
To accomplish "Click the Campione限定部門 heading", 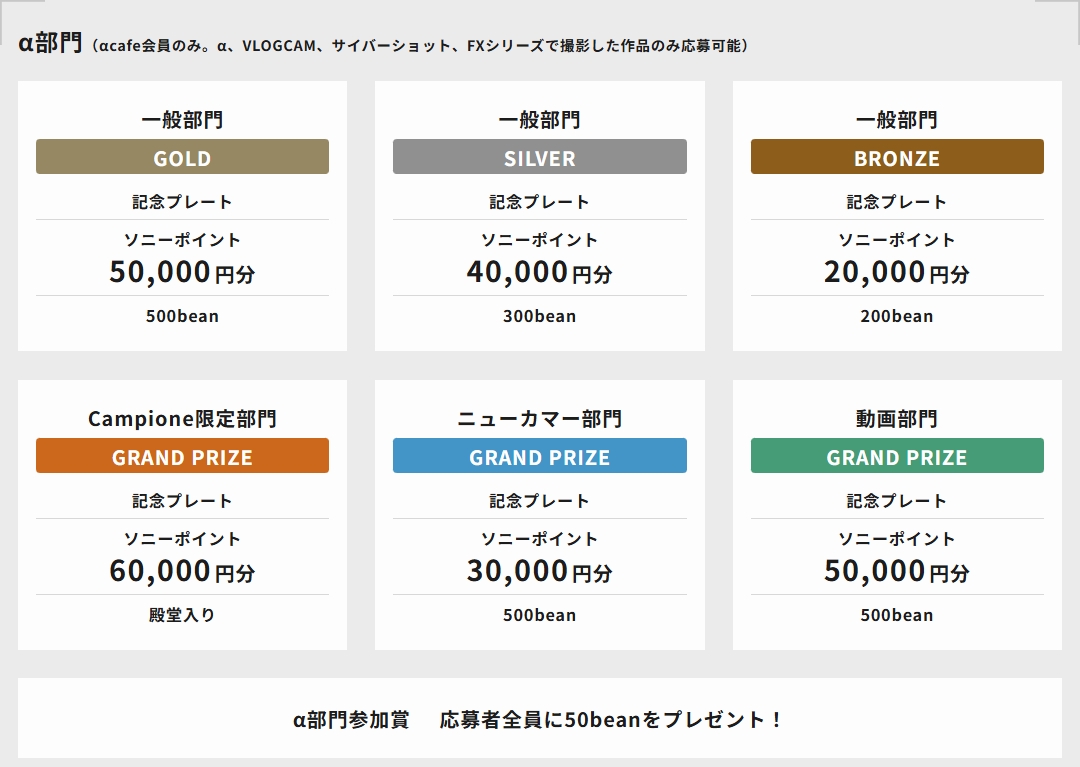I will pos(182,419).
